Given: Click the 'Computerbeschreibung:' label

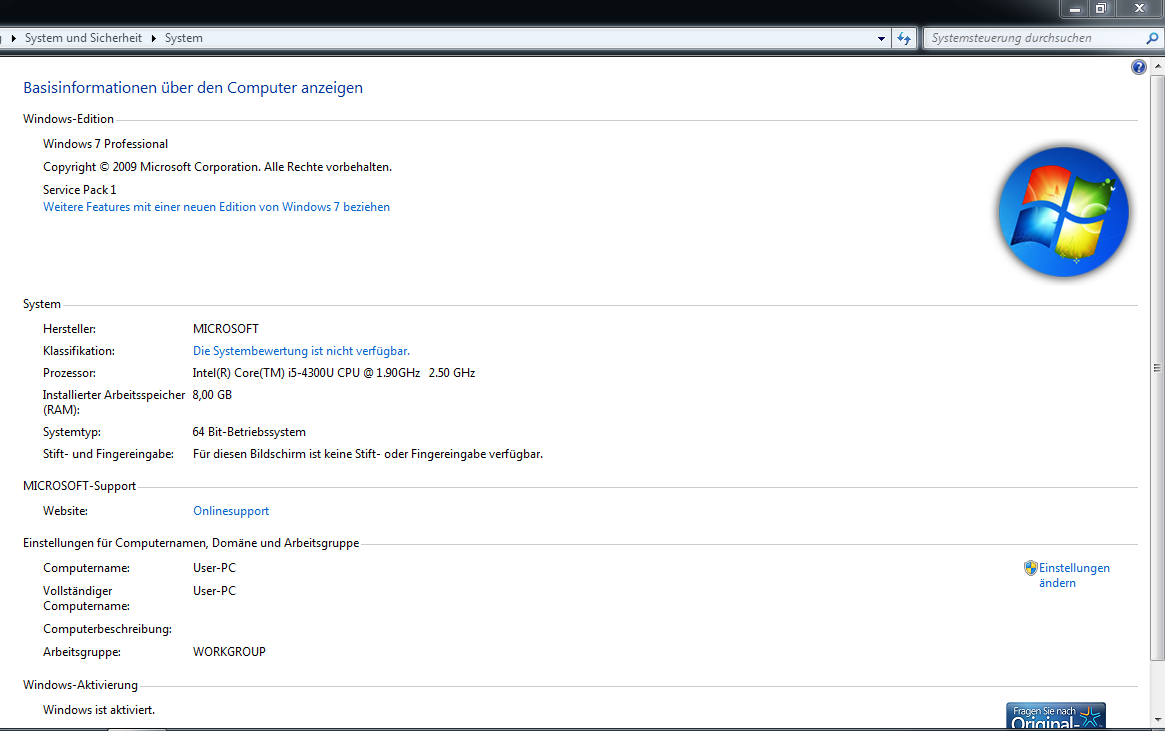Looking at the screenshot, I should [107, 629].
